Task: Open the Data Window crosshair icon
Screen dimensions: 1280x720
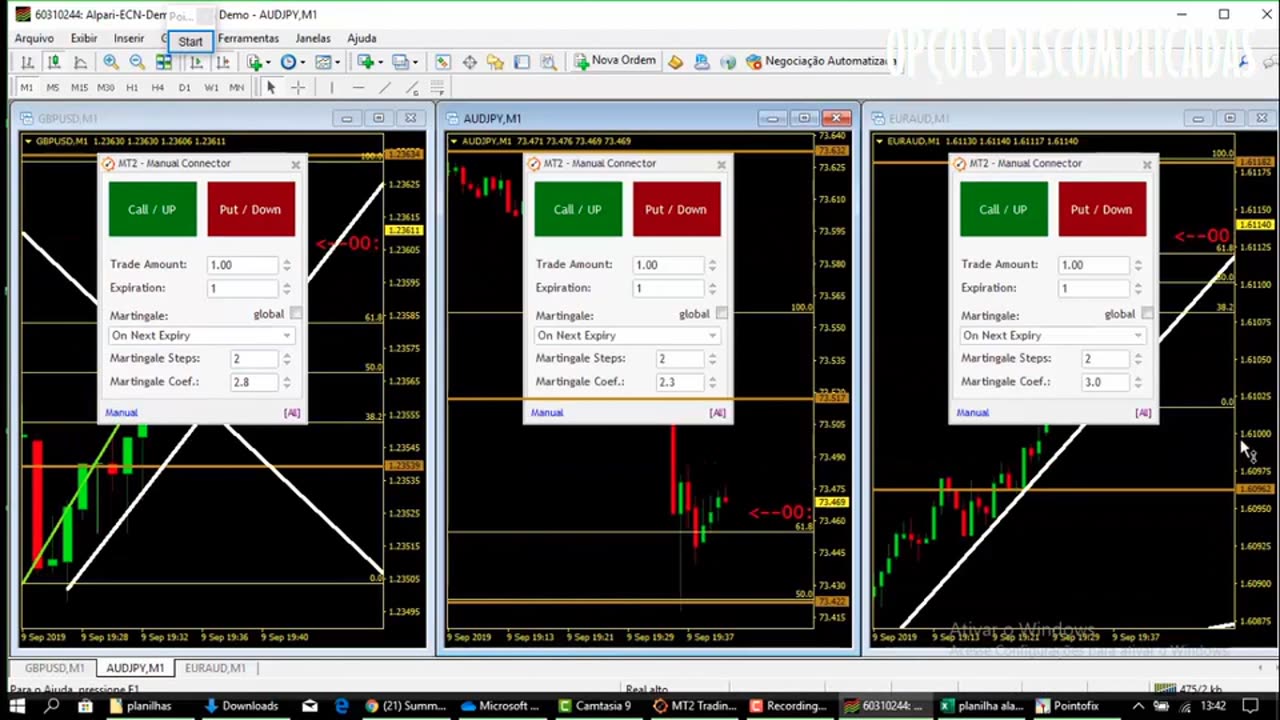Action: (x=469, y=62)
